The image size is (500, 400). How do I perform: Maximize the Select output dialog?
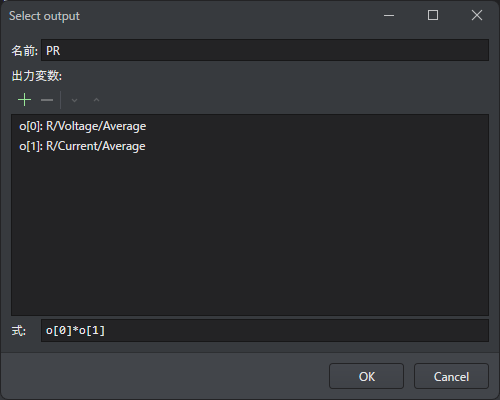pyautogui.click(x=433, y=15)
